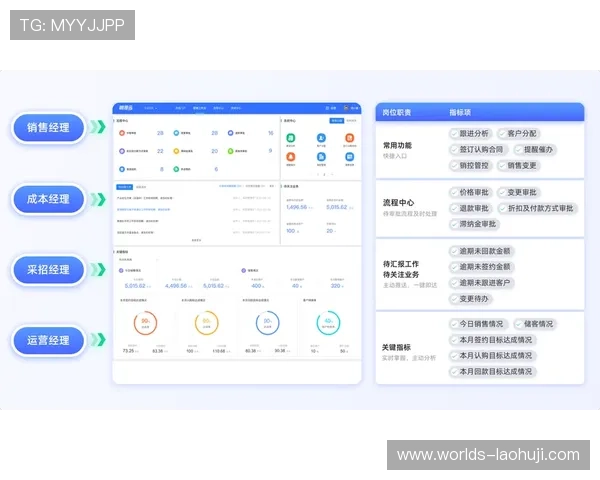600x480 pixels.
Task: Click the 今日销售情况 tag
Action: click(478, 324)
